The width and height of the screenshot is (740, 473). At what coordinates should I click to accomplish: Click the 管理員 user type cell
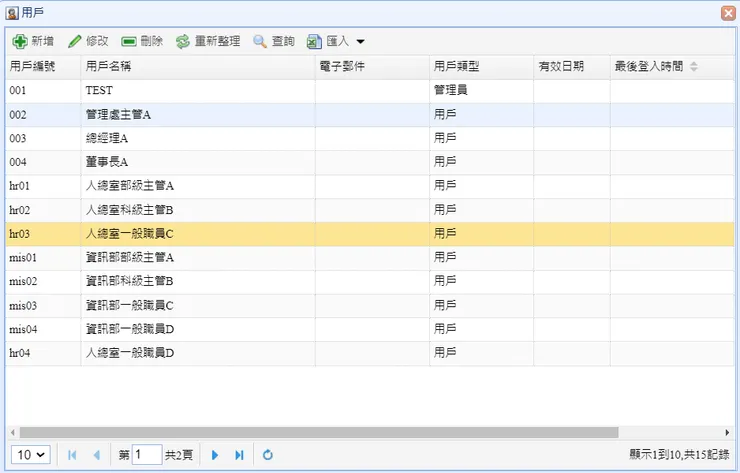point(481,91)
